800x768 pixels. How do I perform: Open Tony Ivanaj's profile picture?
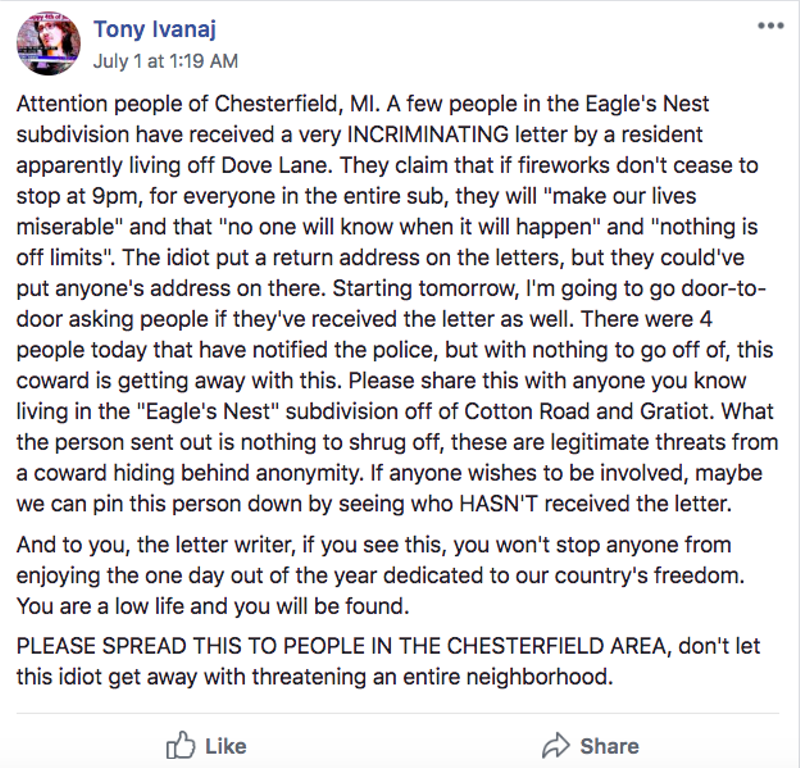[x=48, y=44]
